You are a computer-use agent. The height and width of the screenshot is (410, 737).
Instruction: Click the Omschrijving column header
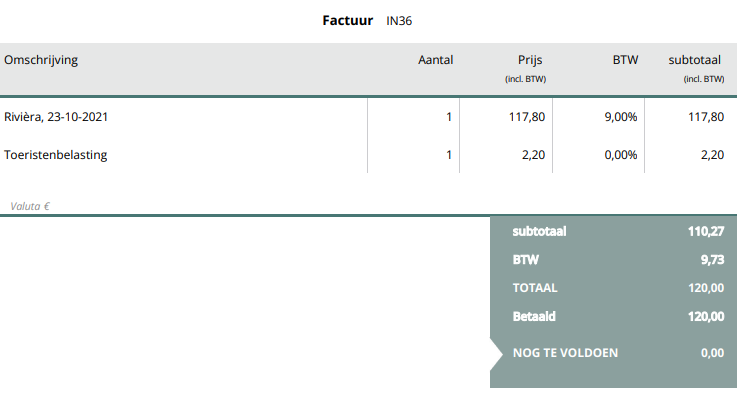click(x=41, y=60)
